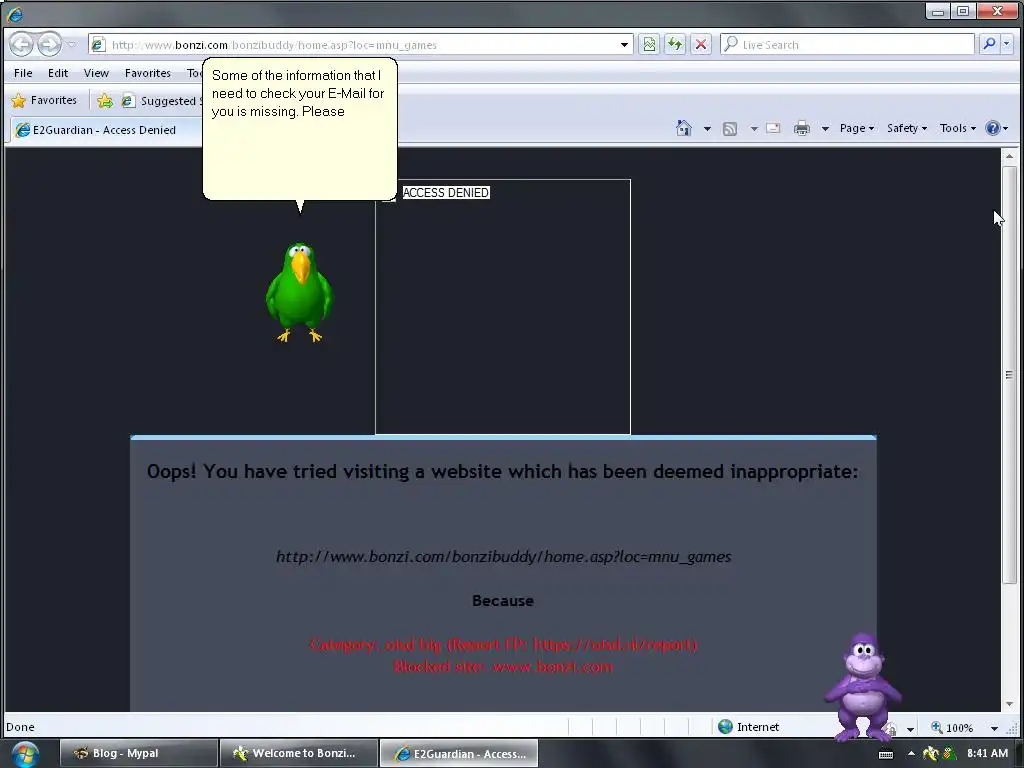Click the green parrot agent character
The width and height of the screenshot is (1024, 768).
coord(299,292)
